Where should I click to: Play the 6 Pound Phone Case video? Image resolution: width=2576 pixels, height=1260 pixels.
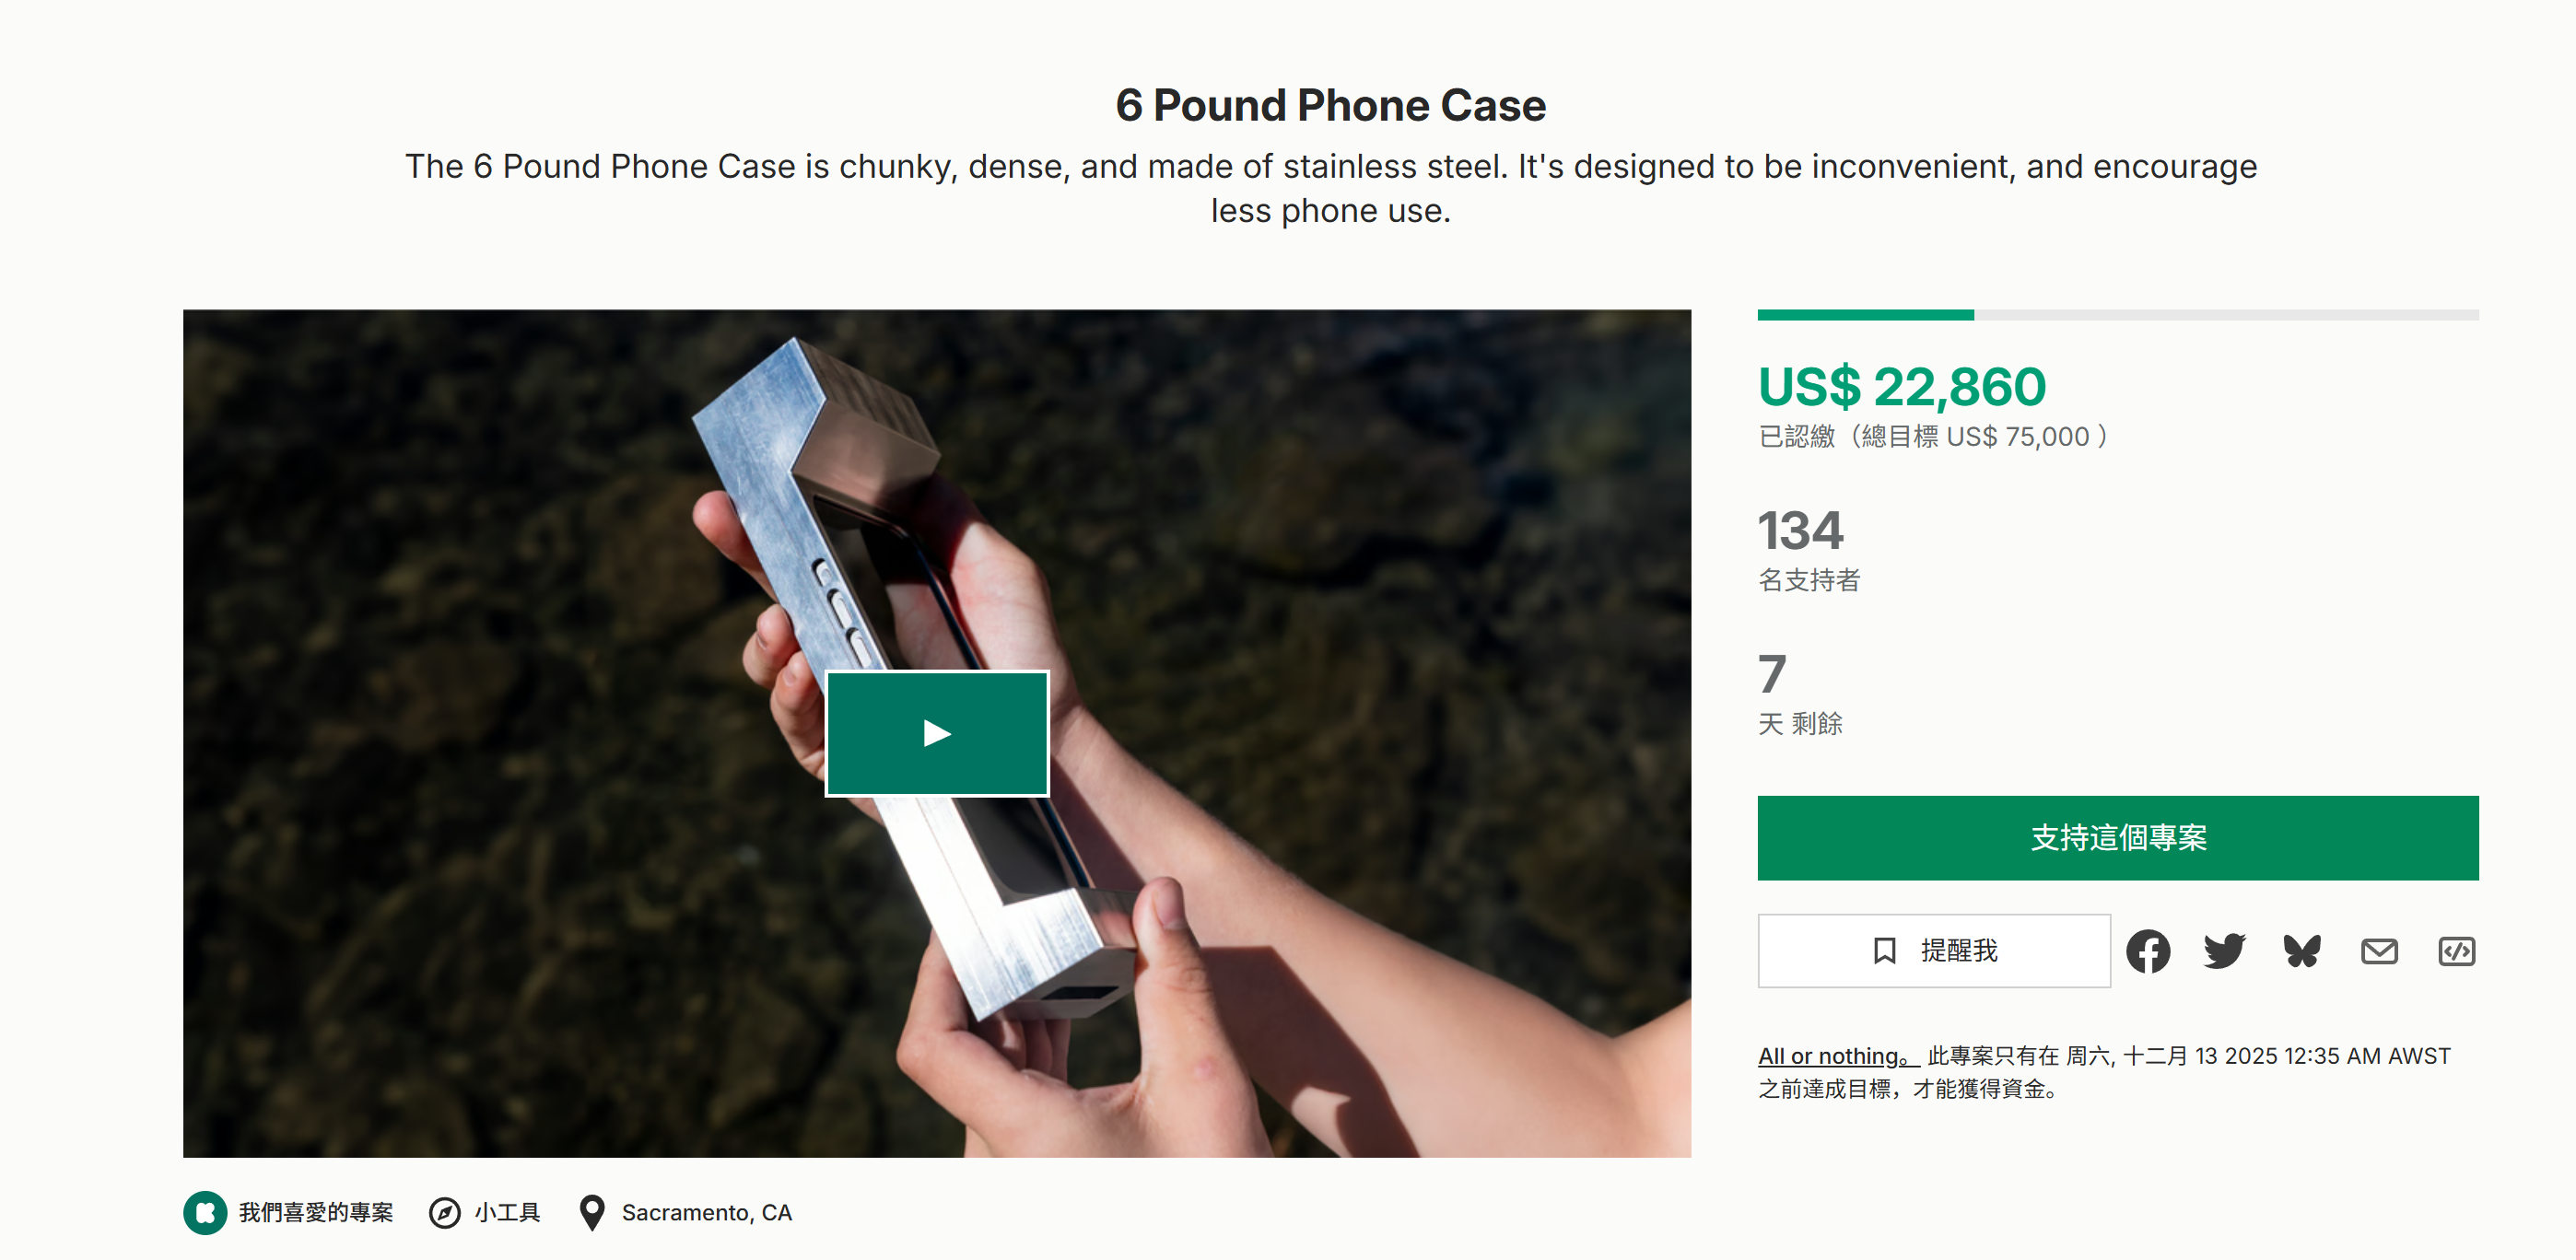pos(936,733)
